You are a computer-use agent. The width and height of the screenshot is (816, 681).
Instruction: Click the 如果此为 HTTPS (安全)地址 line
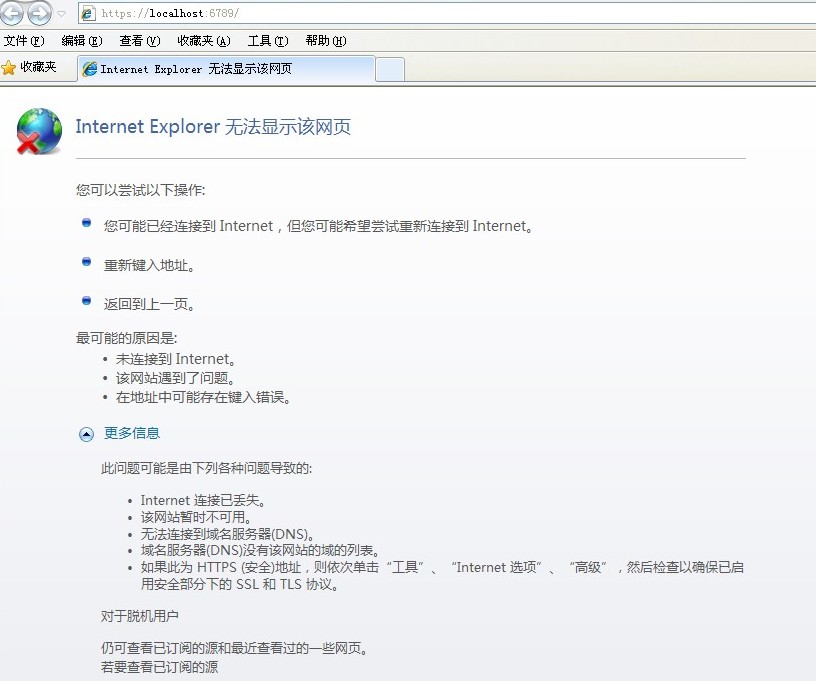pos(442,575)
